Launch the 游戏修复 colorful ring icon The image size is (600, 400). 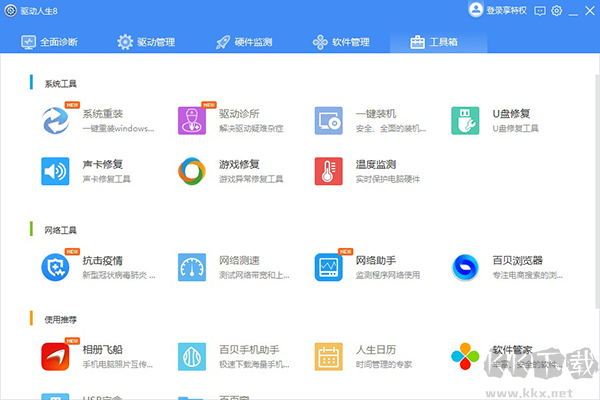pos(192,171)
